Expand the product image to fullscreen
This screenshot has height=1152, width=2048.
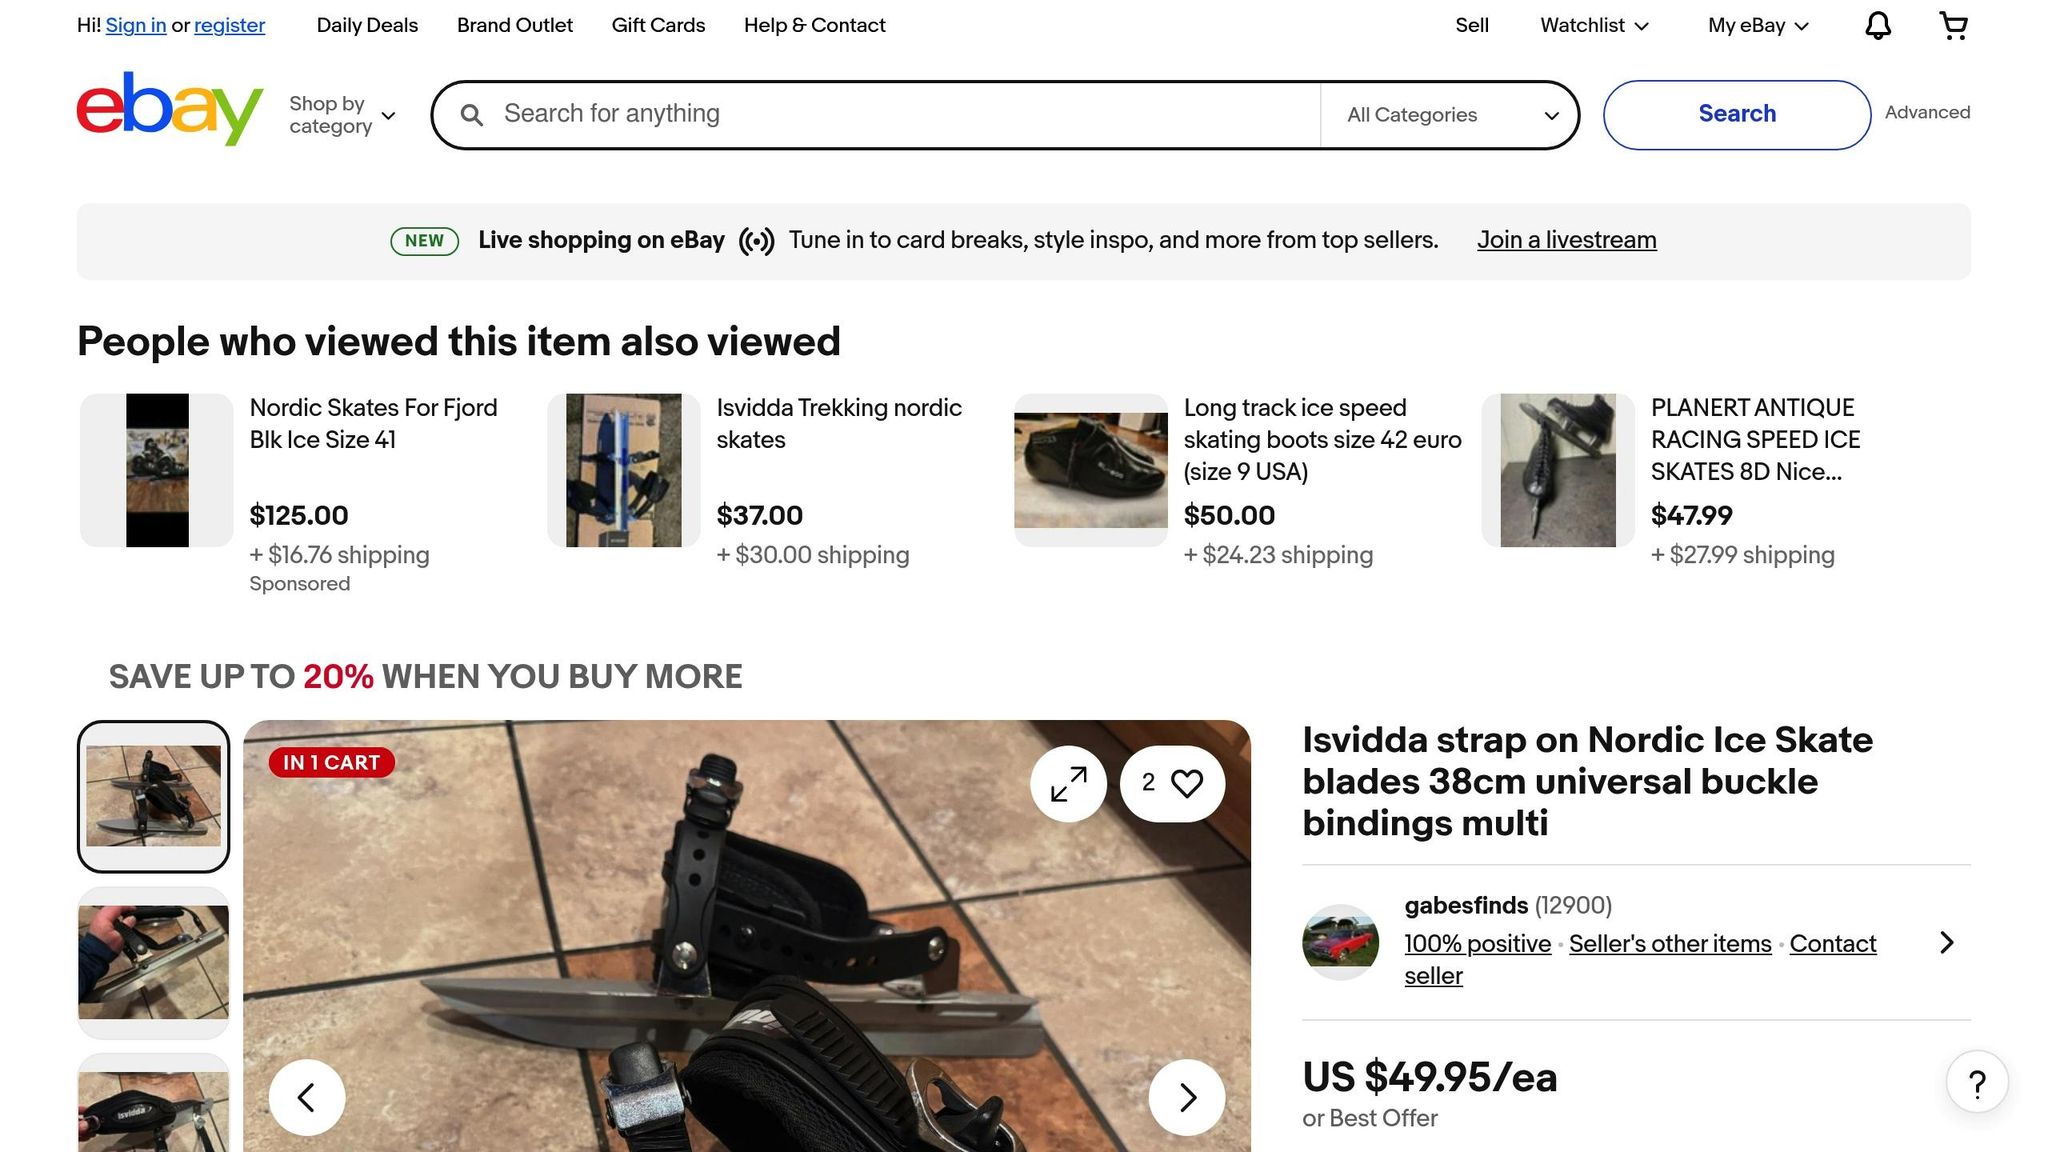tap(1068, 784)
